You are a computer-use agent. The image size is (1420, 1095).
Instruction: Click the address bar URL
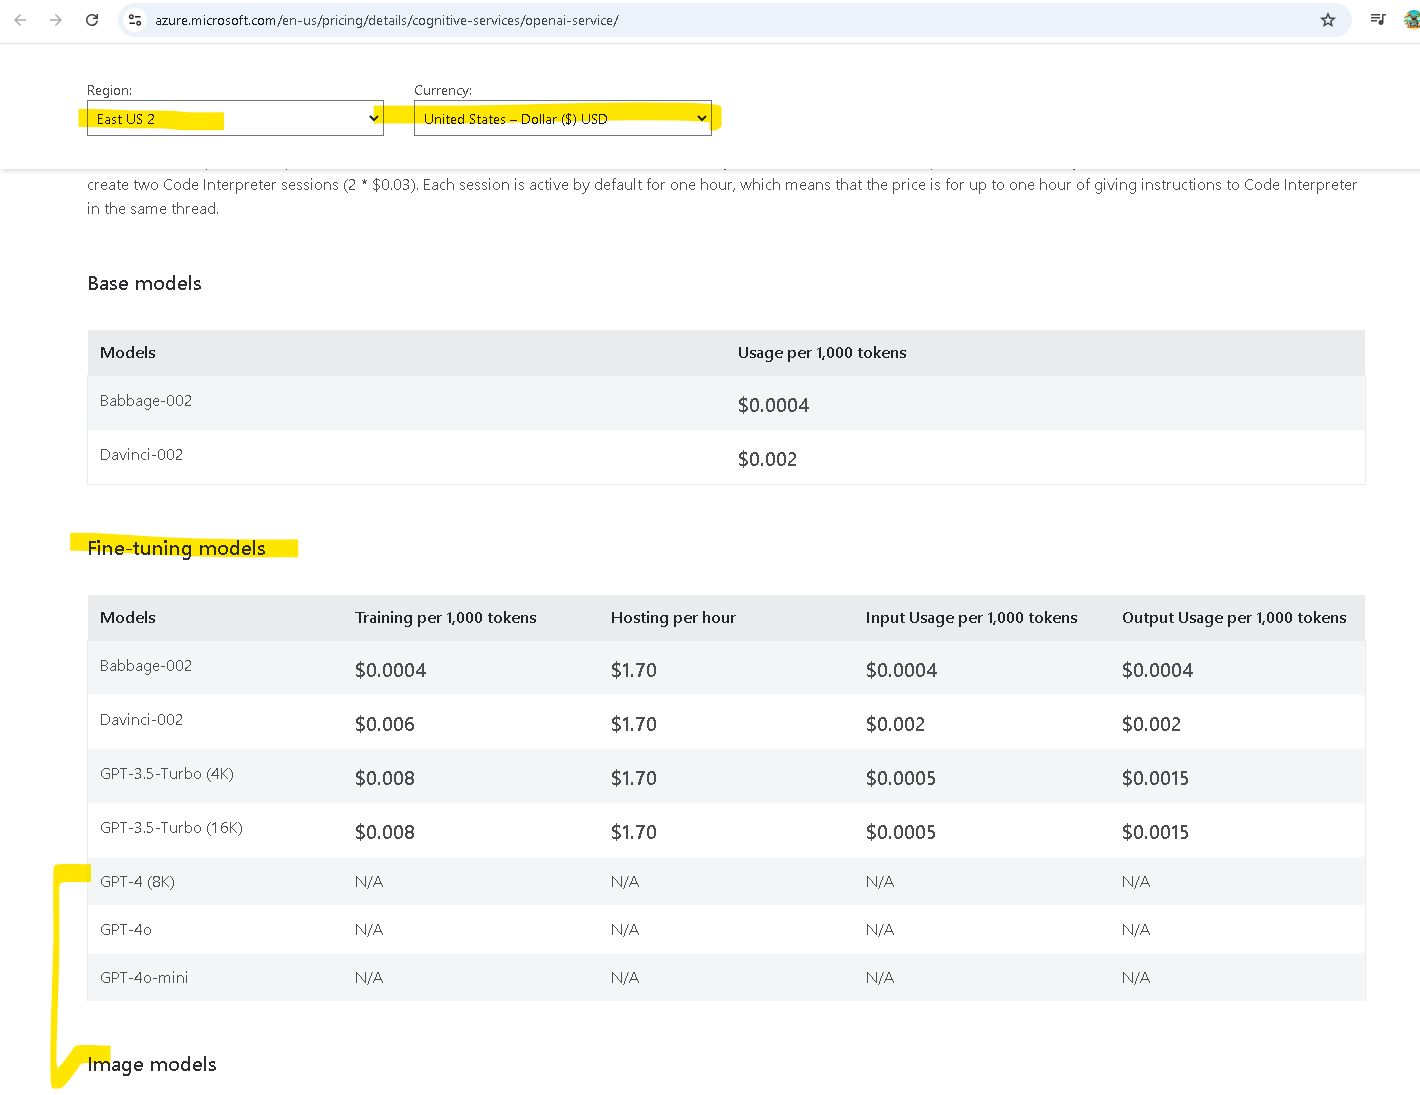[x=387, y=20]
